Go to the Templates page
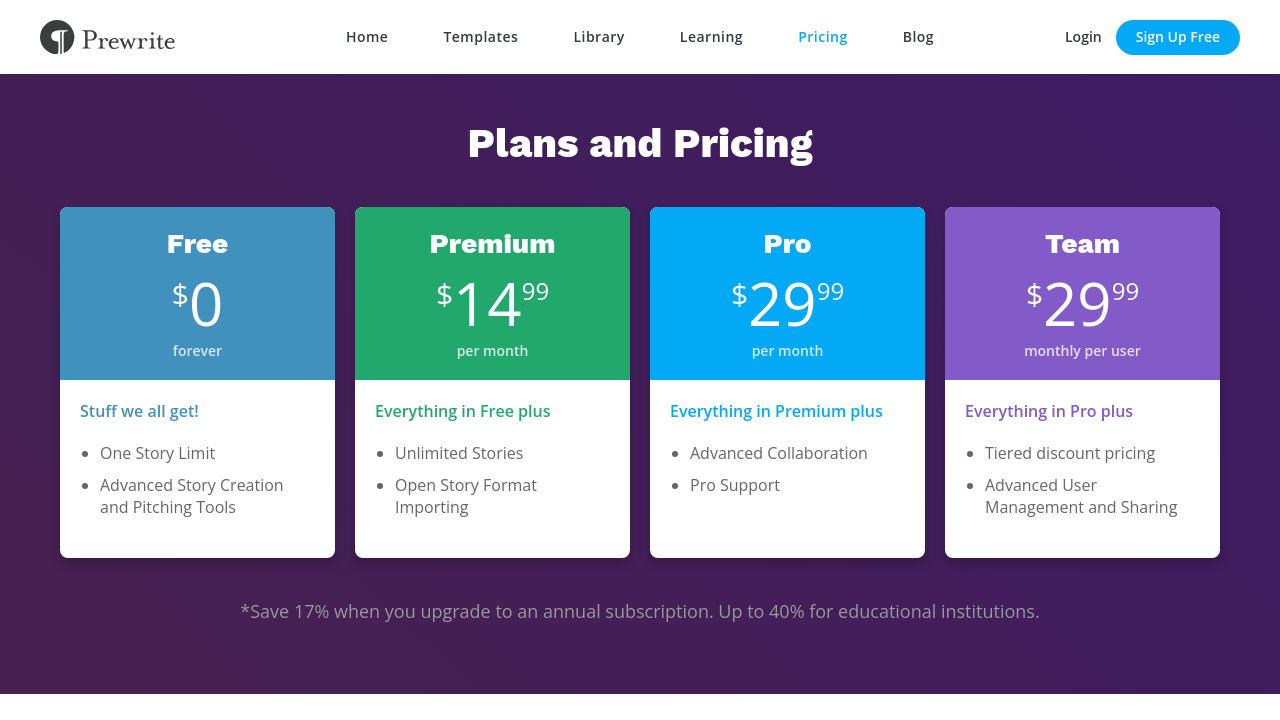This screenshot has height=720, width=1280. [481, 37]
